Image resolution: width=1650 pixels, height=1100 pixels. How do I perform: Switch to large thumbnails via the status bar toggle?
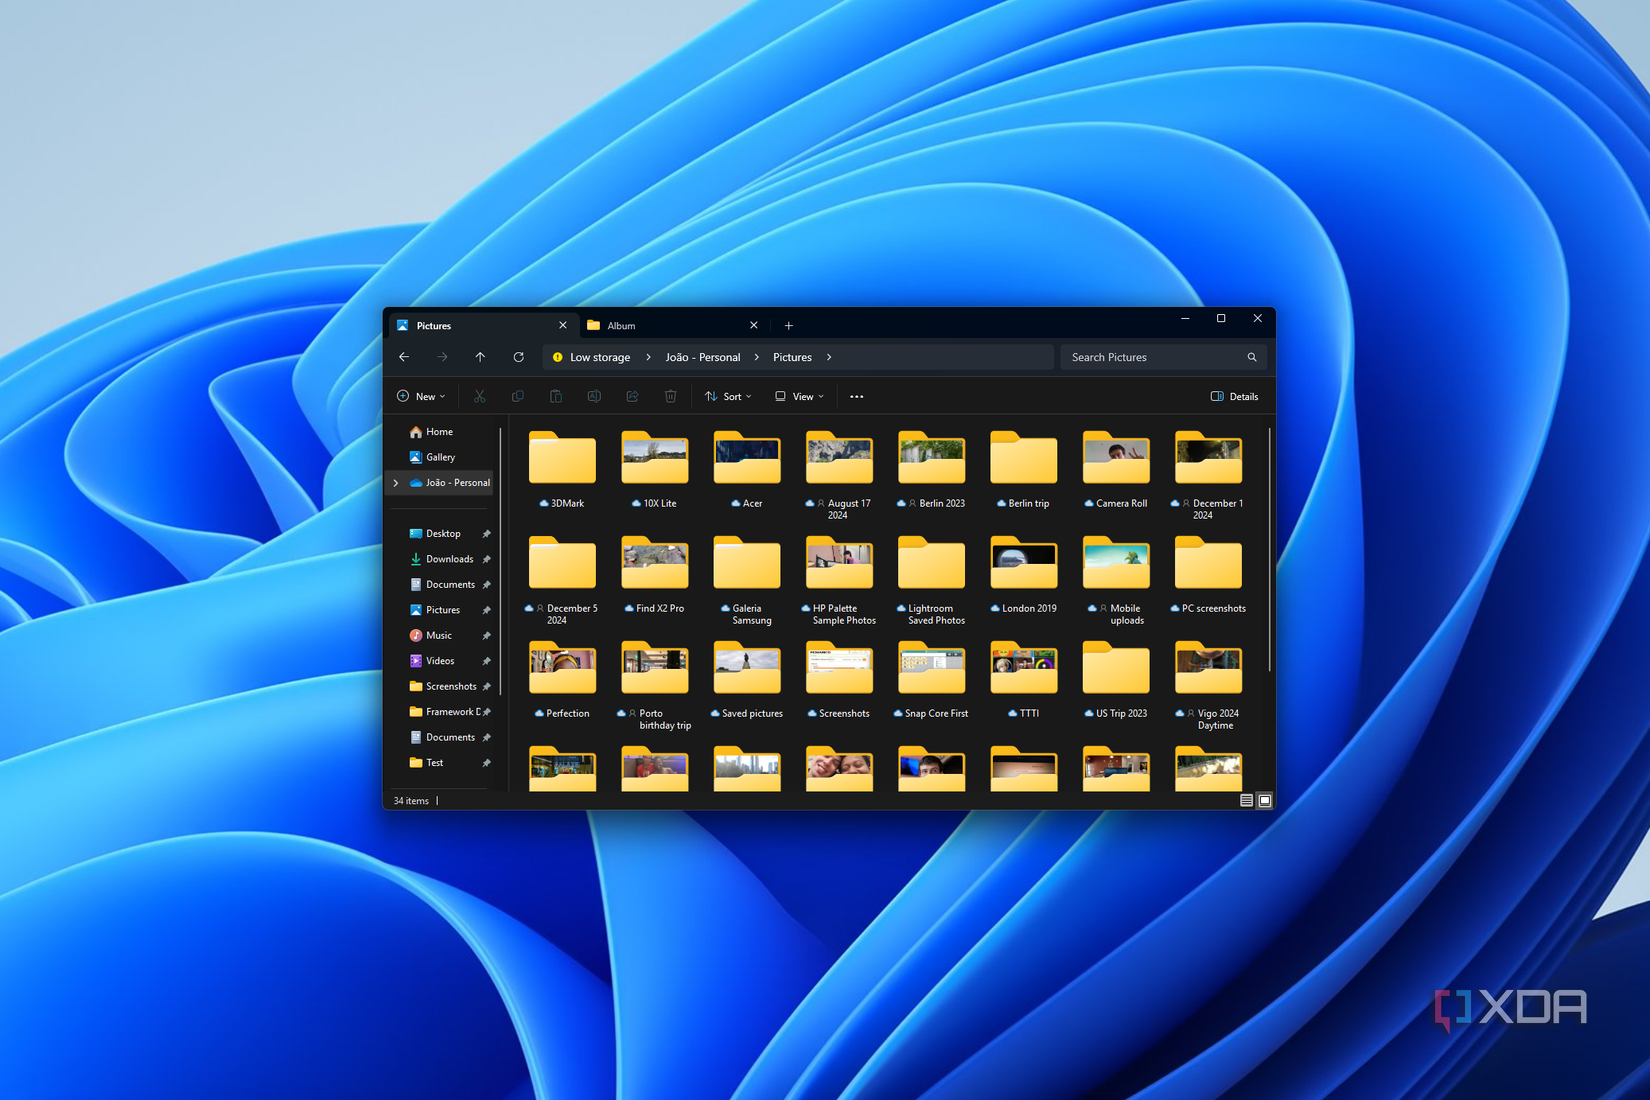(x=1263, y=800)
